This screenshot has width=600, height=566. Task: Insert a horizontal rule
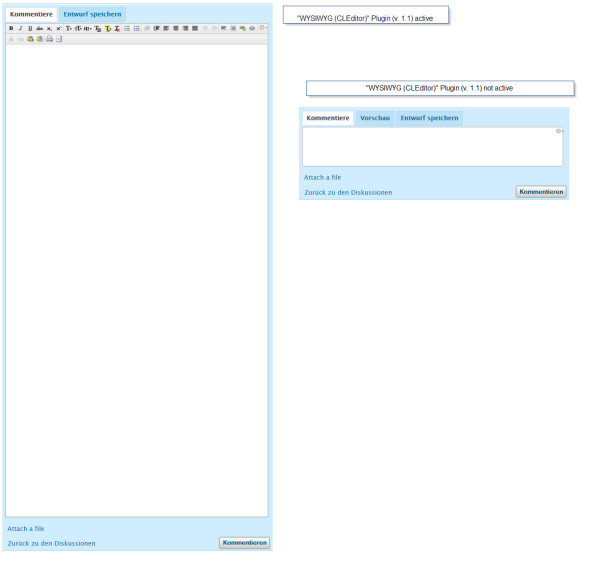(223, 28)
